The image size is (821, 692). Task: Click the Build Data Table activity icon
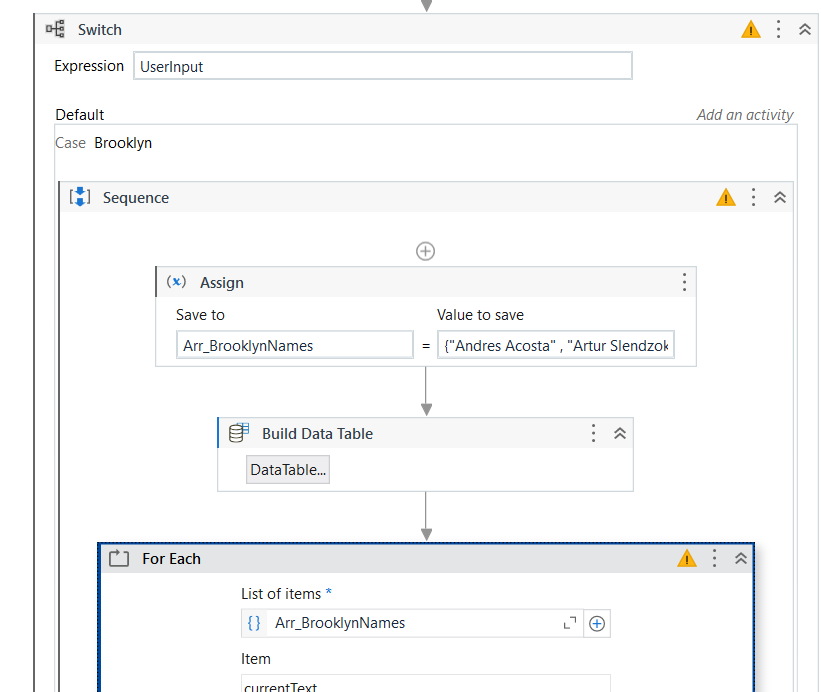click(238, 433)
